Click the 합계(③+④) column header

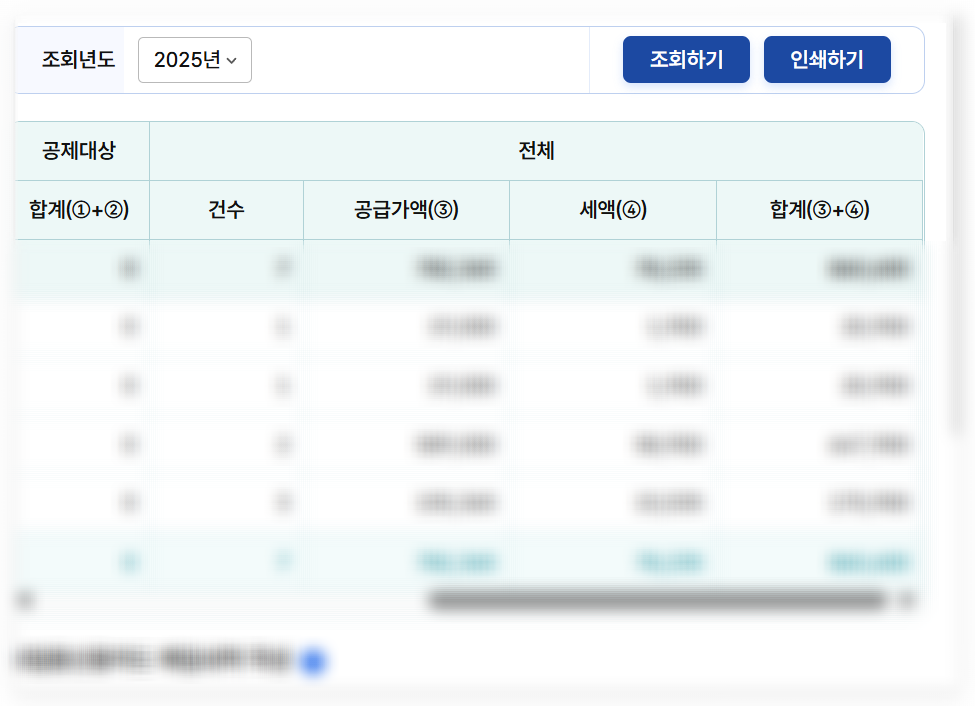pos(819,210)
